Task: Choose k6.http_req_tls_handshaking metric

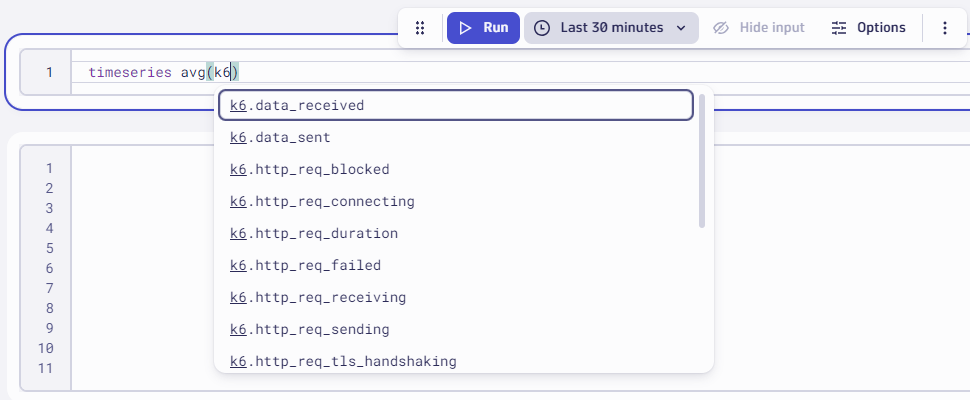Action: pos(456,362)
